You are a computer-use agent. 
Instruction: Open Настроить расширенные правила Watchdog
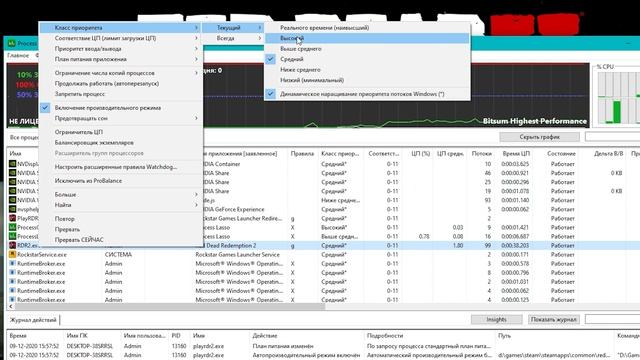121,167
